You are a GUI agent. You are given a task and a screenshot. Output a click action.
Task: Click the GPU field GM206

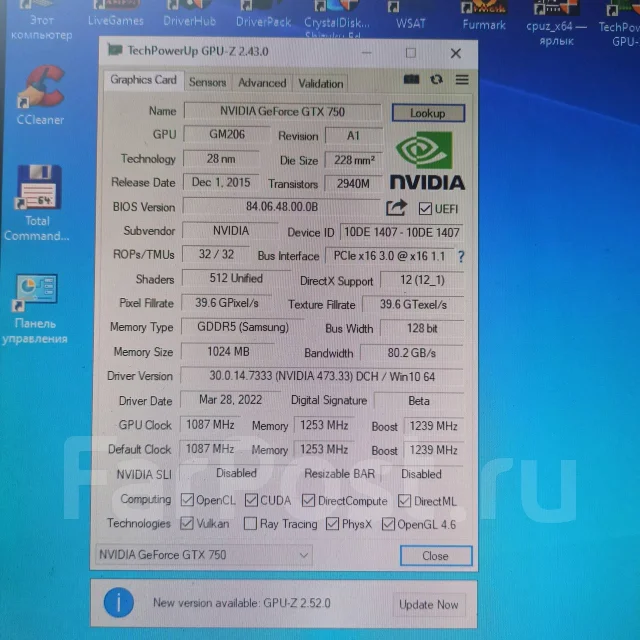point(227,134)
